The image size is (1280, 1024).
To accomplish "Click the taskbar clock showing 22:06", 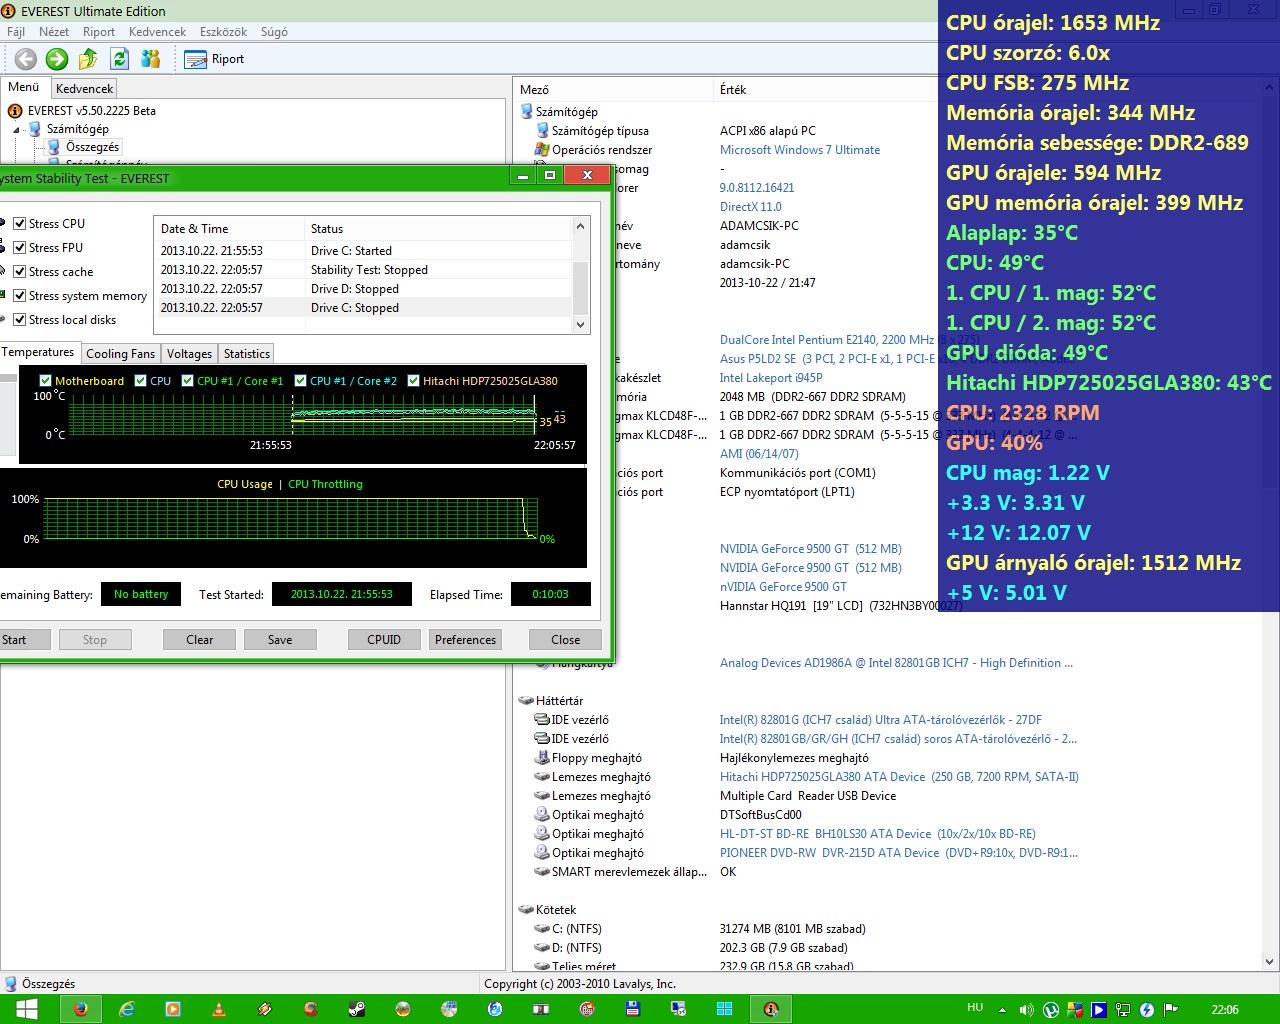I will click(x=1225, y=1009).
